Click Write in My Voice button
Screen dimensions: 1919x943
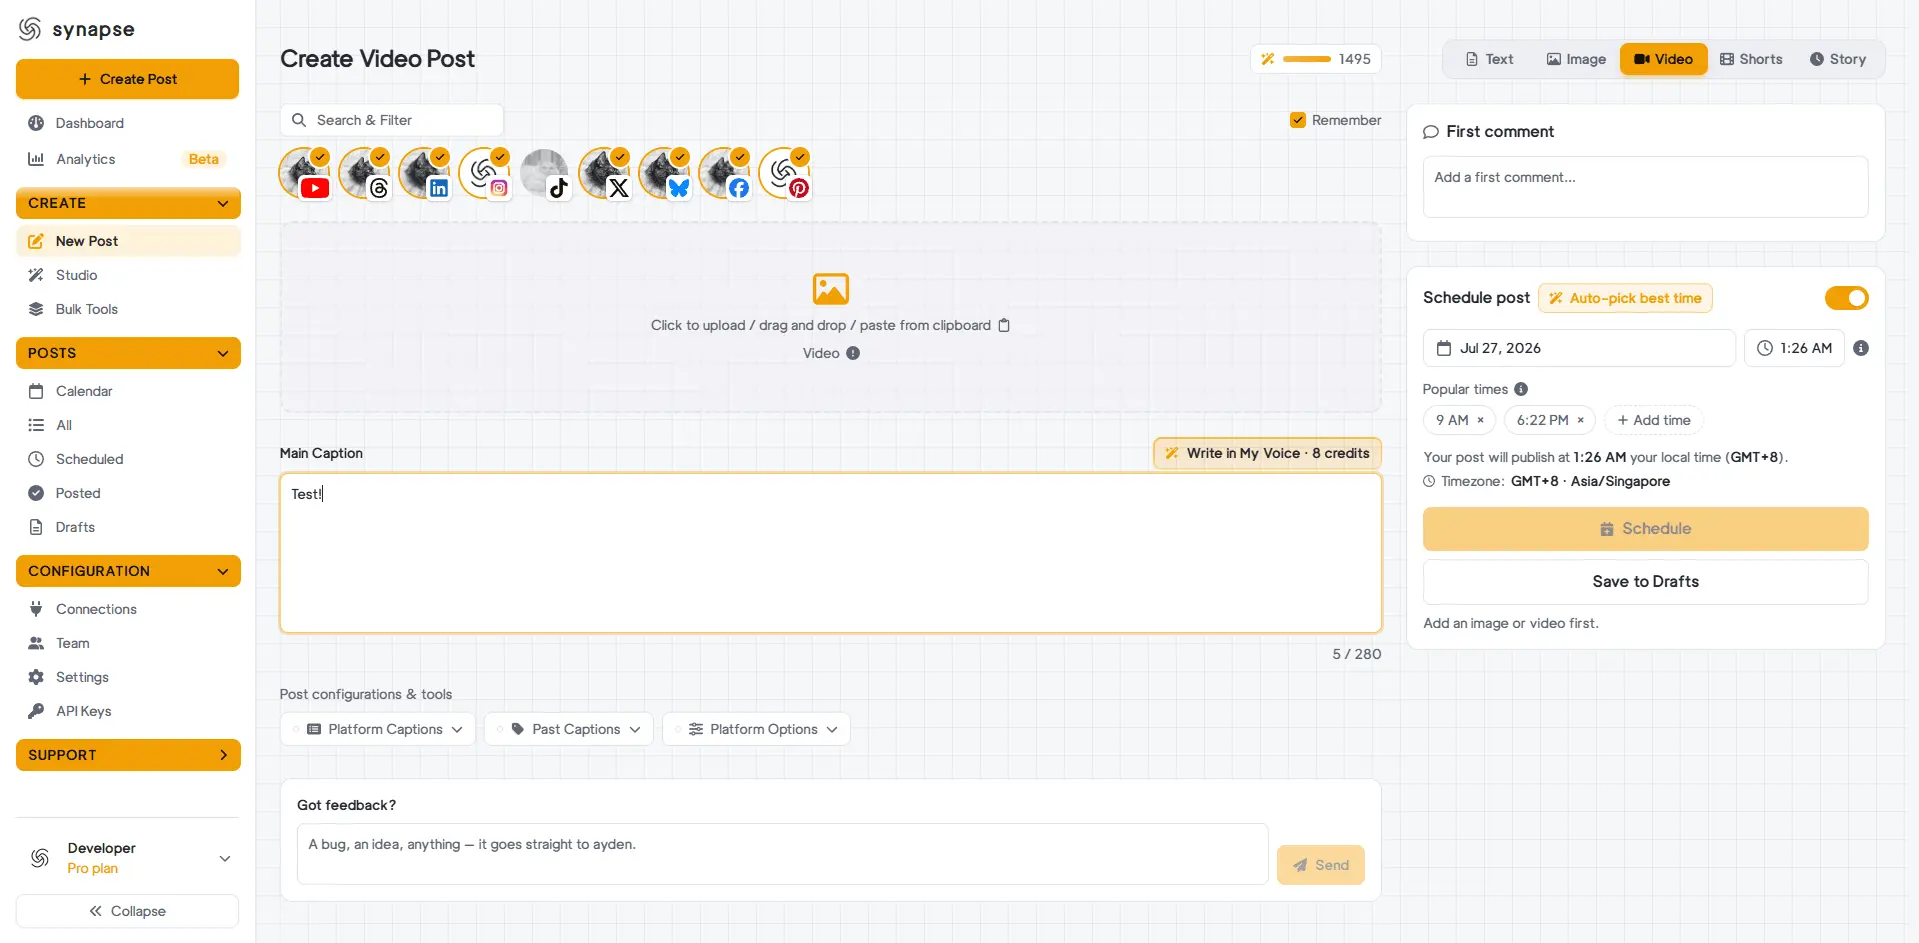point(1267,453)
